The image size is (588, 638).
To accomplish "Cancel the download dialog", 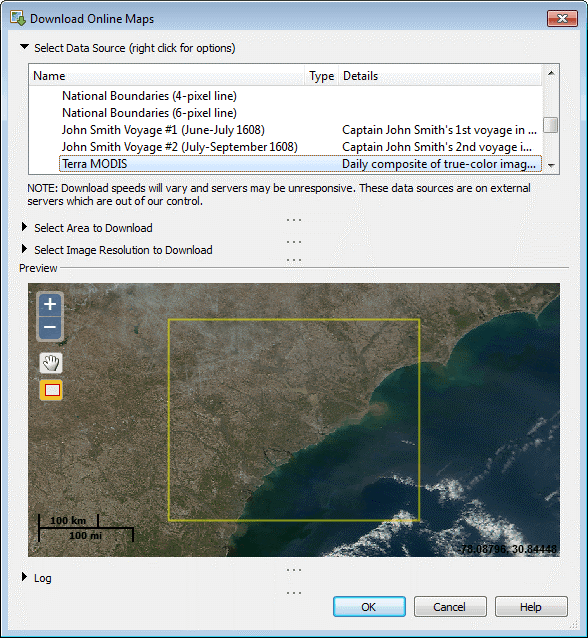I will pos(450,607).
